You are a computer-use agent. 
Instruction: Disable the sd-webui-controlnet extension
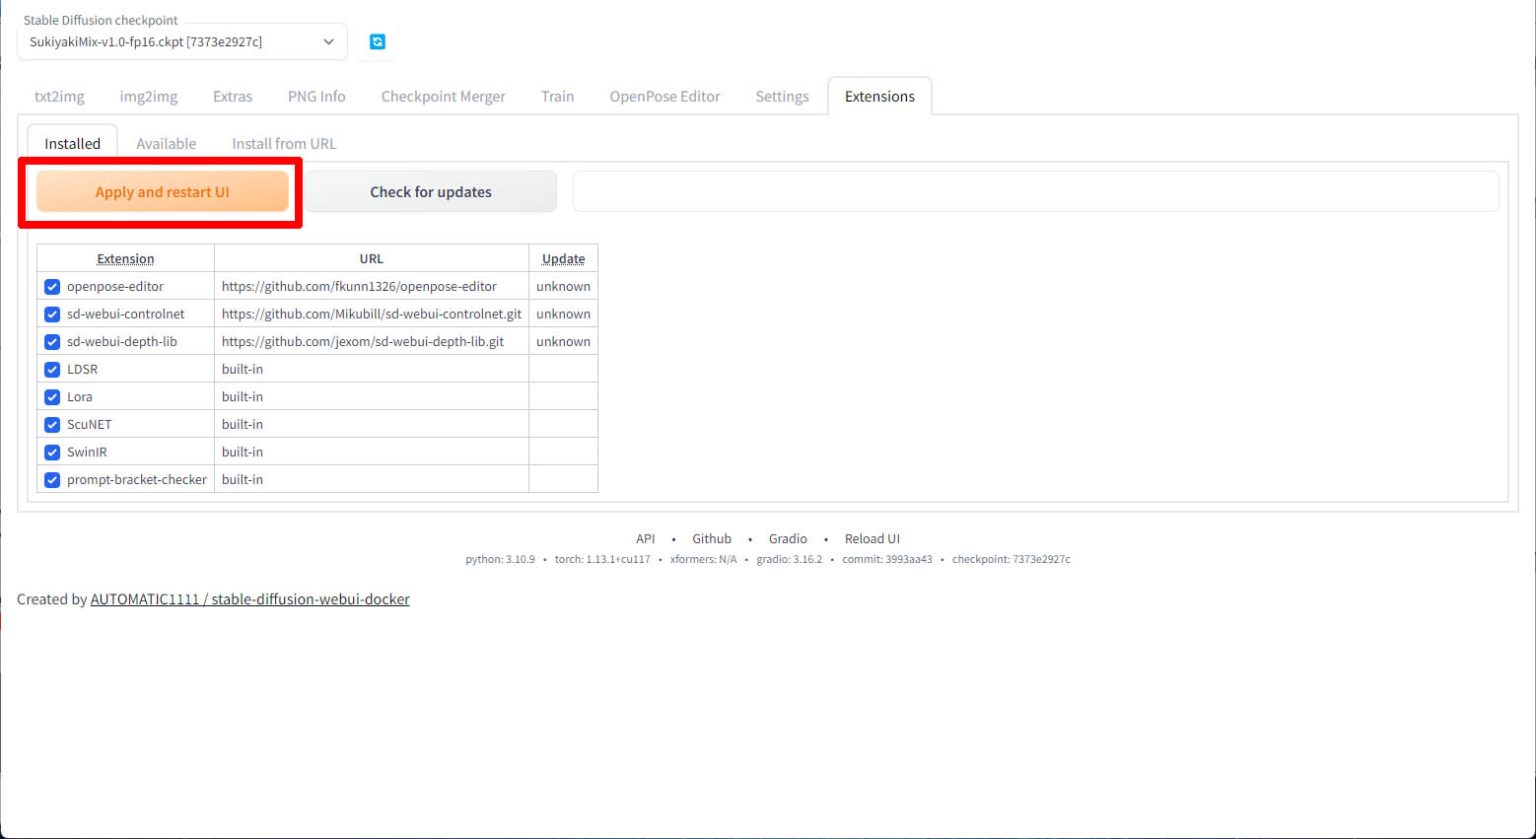53,314
